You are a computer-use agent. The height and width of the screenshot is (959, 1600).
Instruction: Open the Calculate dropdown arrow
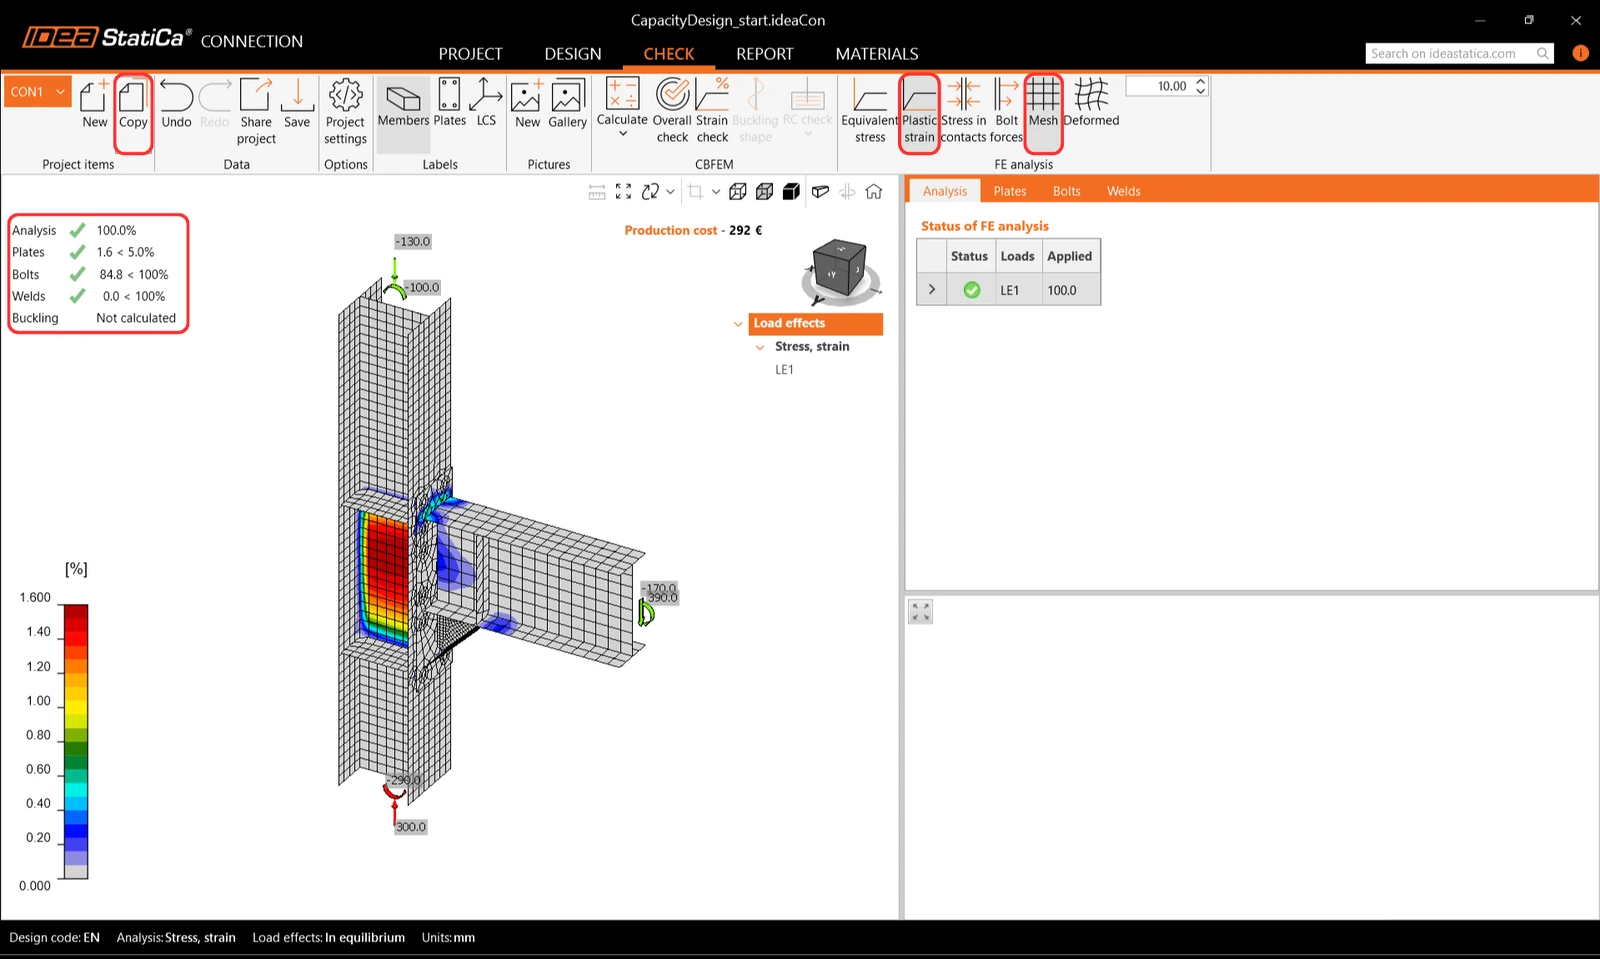(x=622, y=134)
